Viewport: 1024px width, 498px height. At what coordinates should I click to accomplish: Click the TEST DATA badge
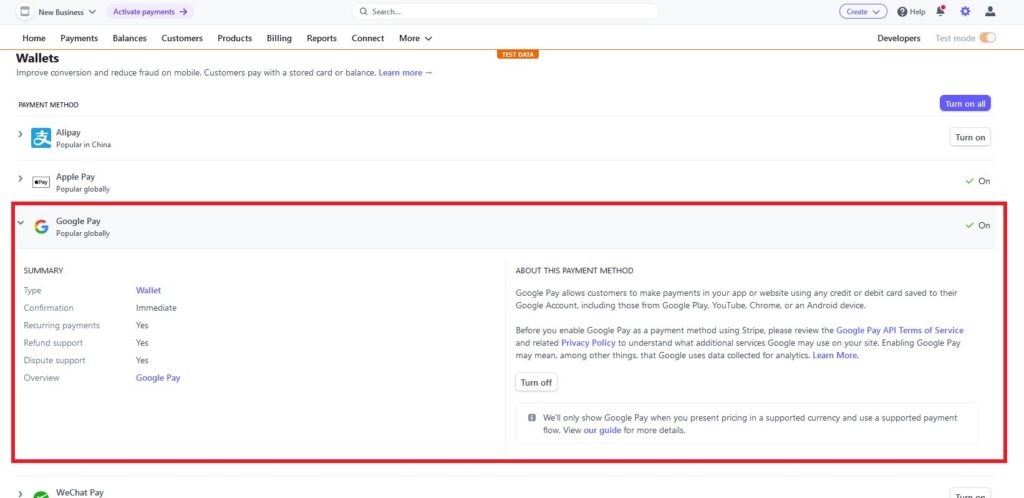[x=517, y=55]
